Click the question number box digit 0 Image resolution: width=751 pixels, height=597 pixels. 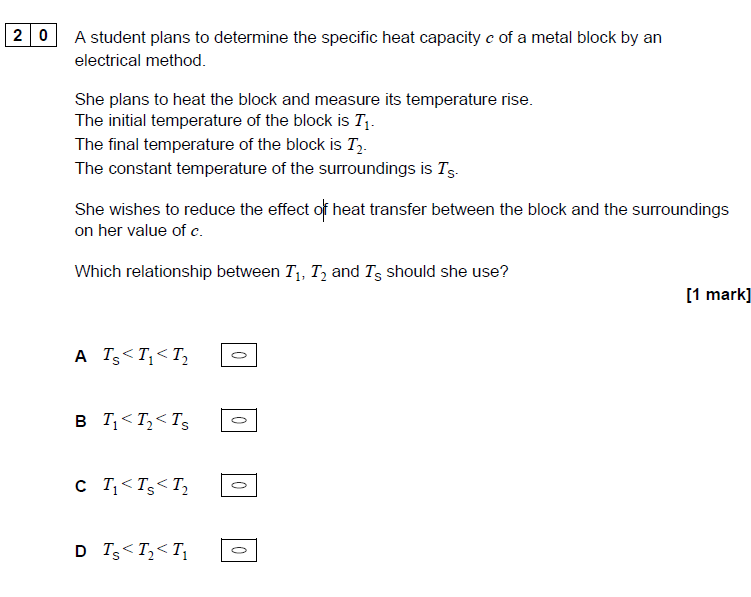coord(44,35)
